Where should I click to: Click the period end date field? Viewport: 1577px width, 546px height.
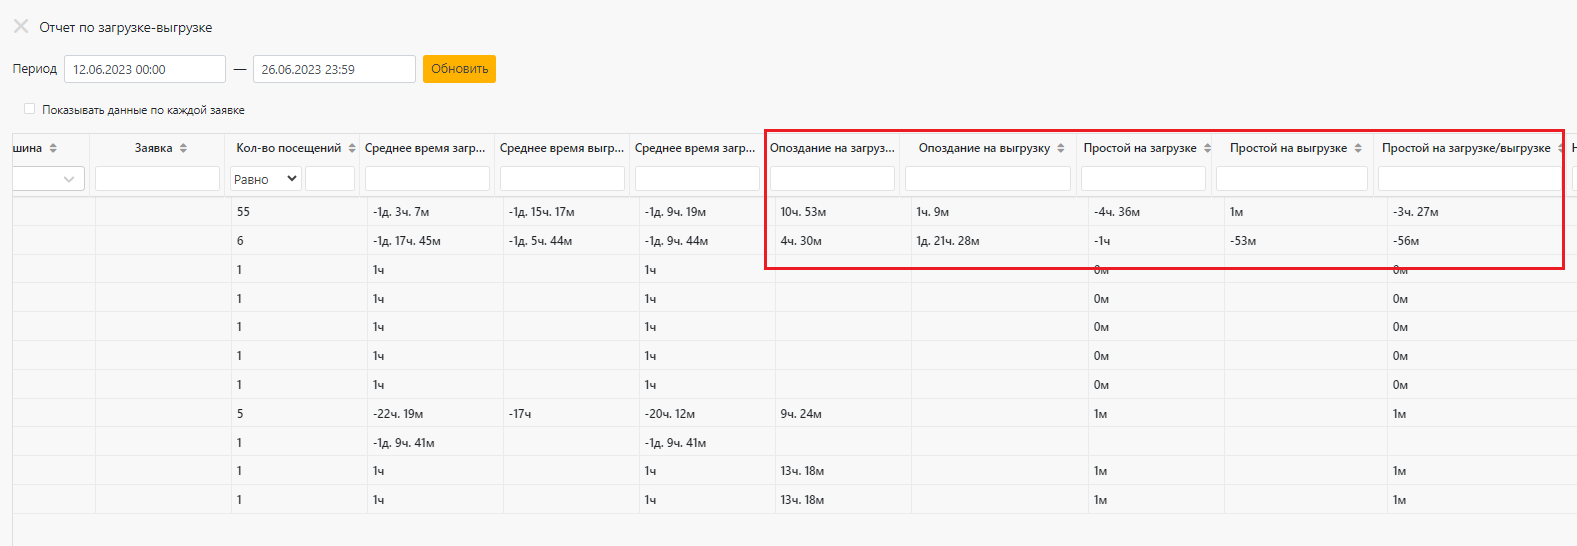(334, 69)
